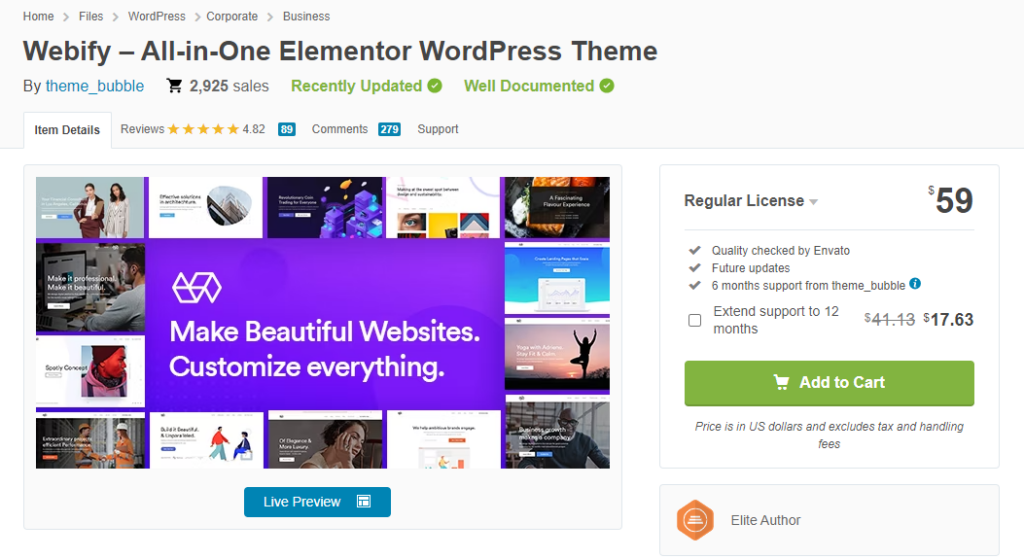Screen dimensions: 1024x558
Task: Click the yoga sunset demo thumbnail
Action: coord(557,355)
